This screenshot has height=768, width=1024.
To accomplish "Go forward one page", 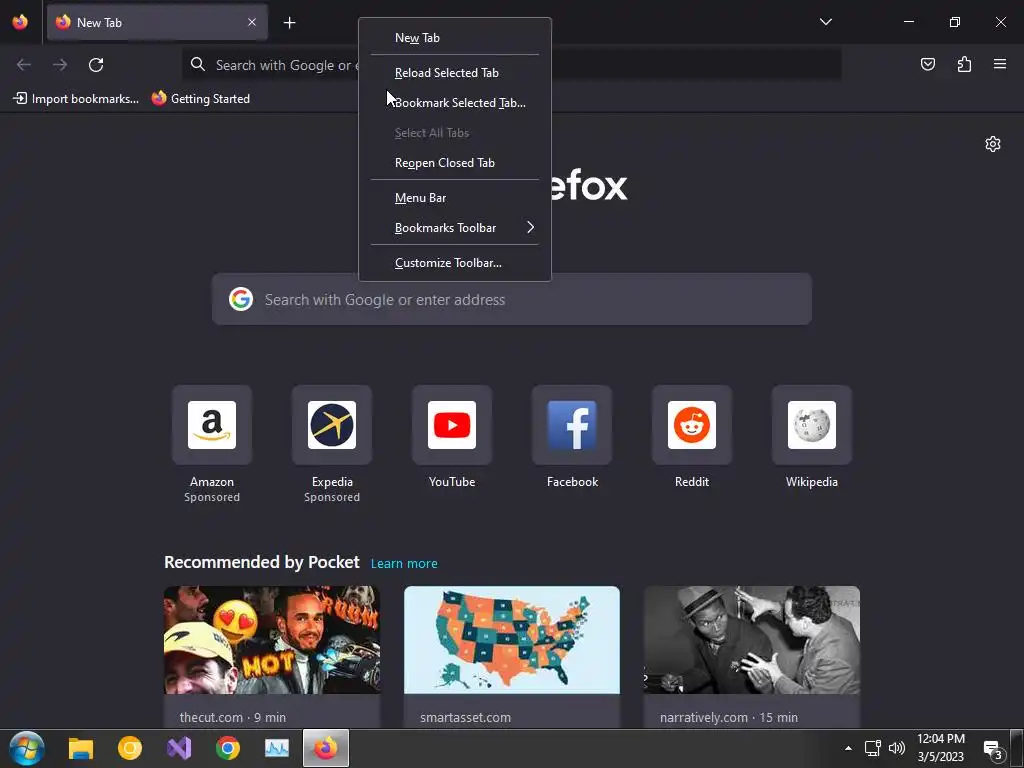I will click(60, 65).
